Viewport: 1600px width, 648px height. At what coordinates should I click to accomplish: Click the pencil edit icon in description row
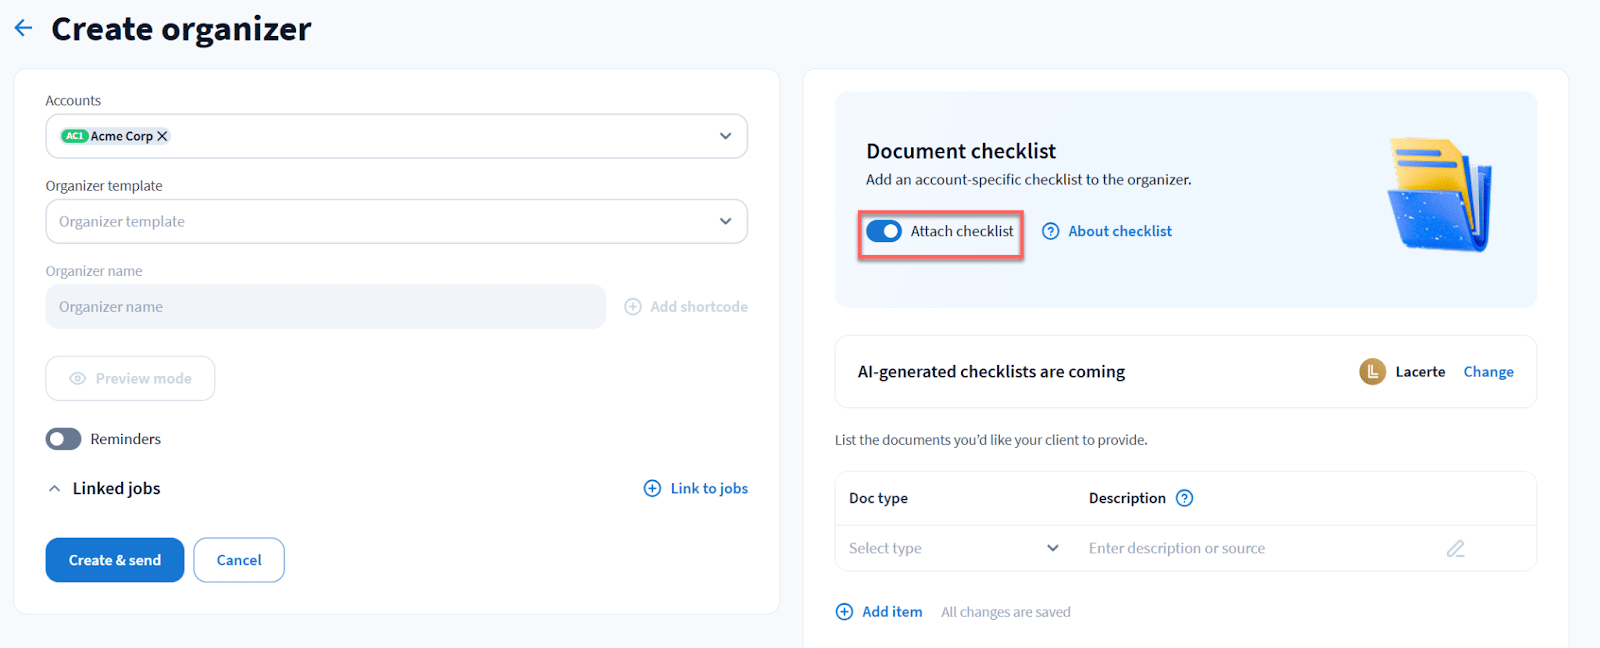click(1455, 548)
